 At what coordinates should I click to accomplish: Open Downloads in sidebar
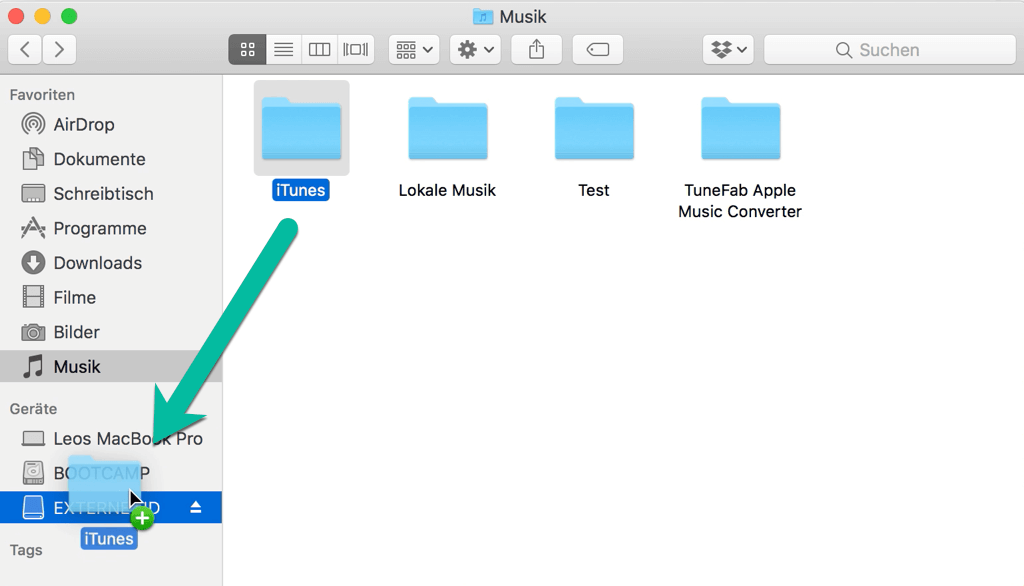pos(111,263)
